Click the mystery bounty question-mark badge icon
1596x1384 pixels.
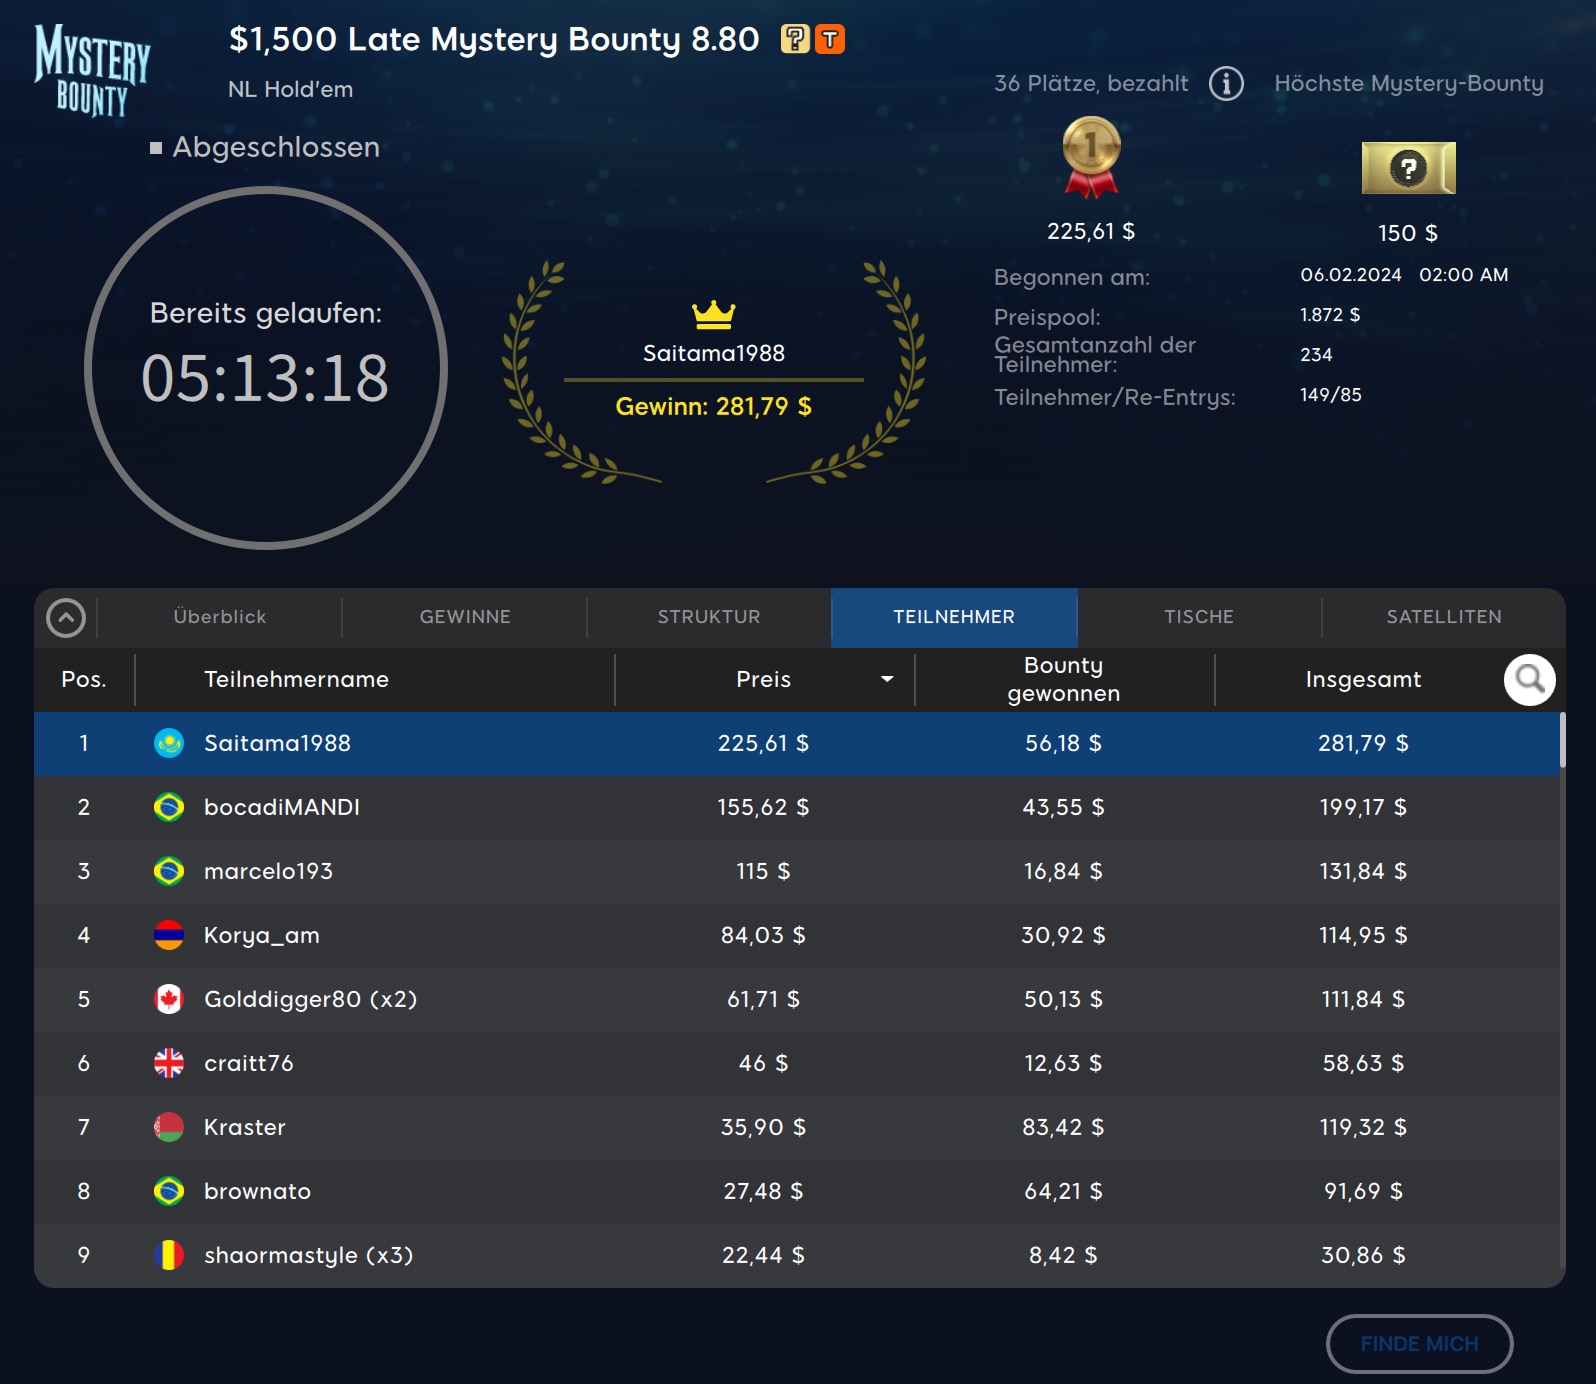(795, 39)
